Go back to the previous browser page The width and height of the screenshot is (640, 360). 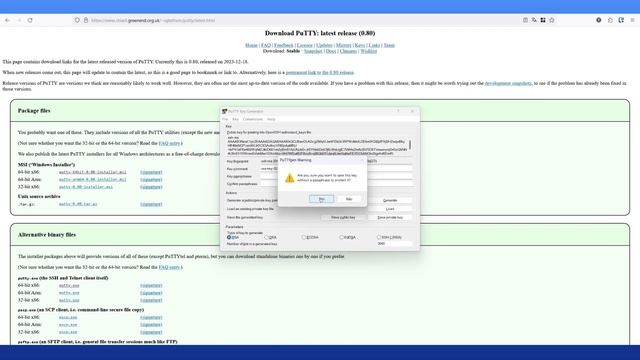click(x=7, y=20)
